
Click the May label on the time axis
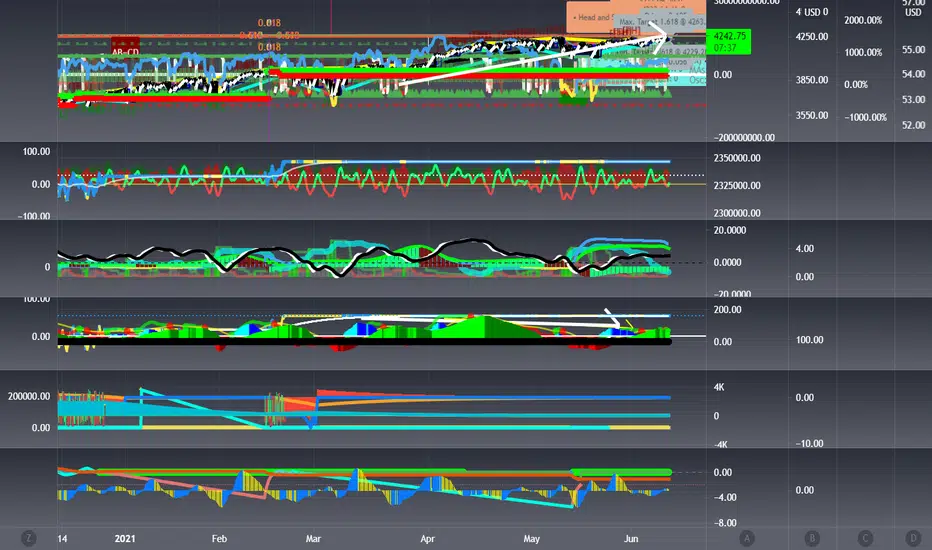coord(531,539)
